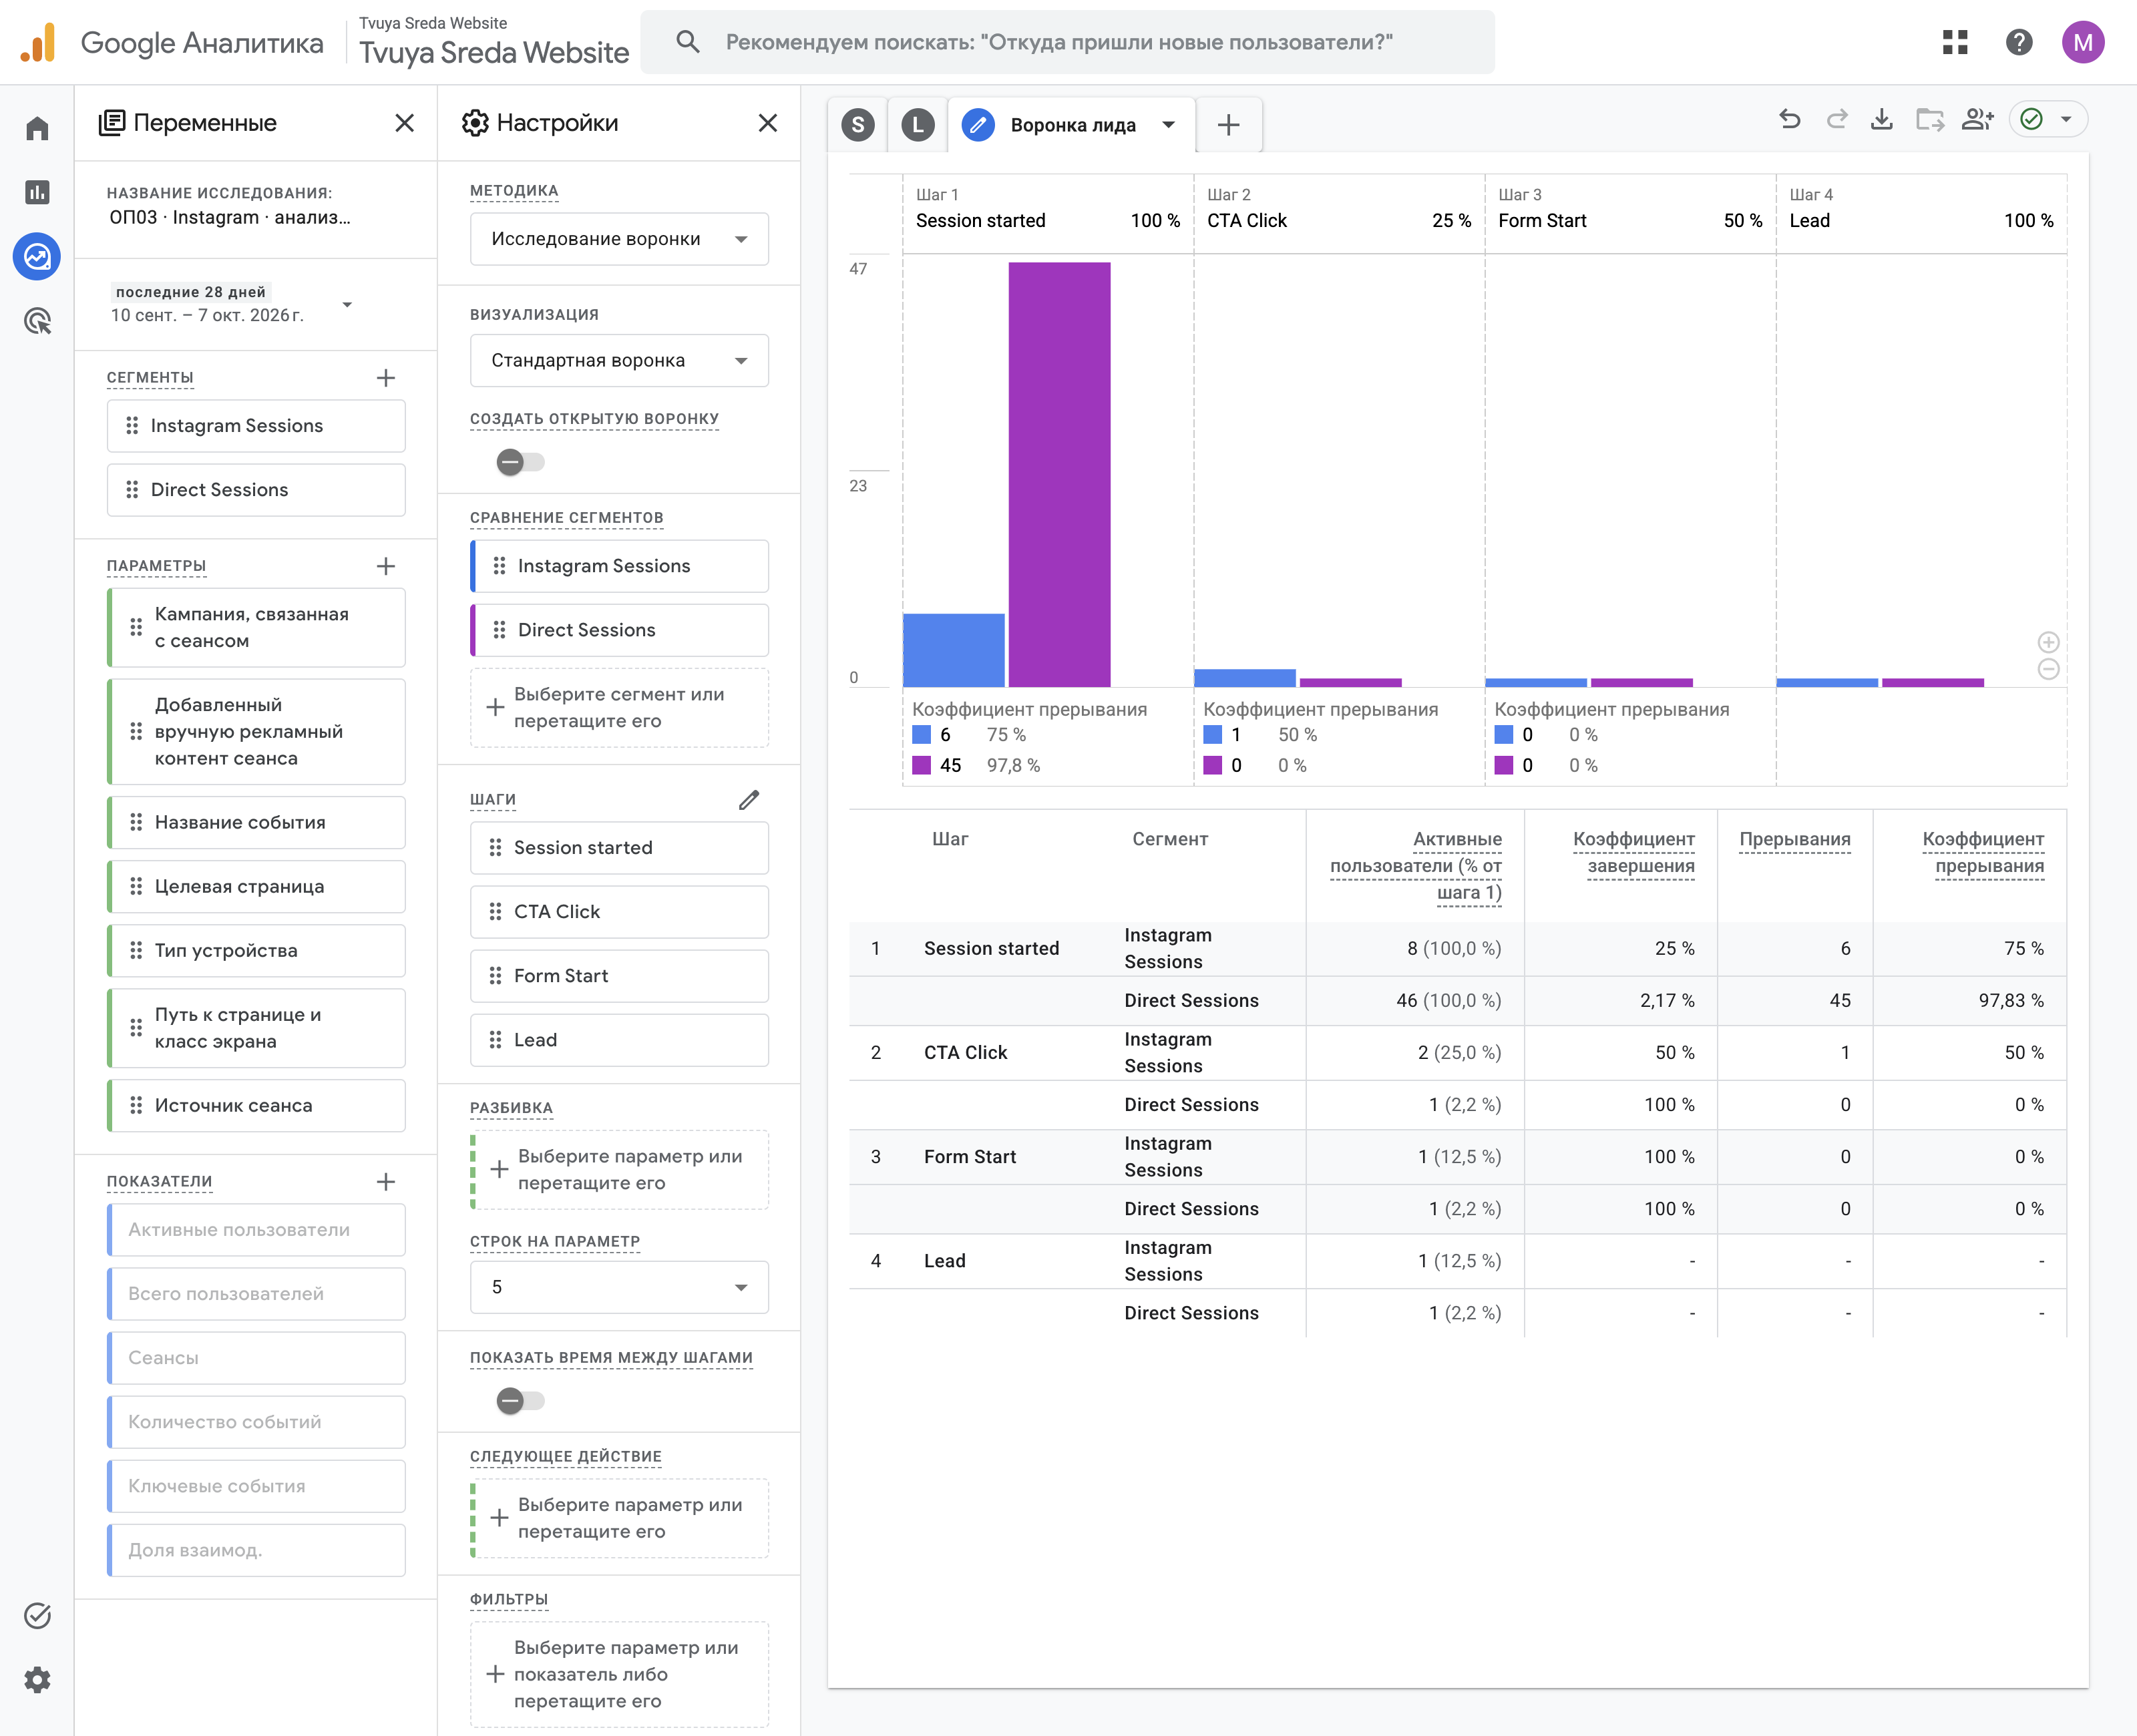Add a new metric in Показатели
The width and height of the screenshot is (2137, 1736).
click(x=386, y=1182)
